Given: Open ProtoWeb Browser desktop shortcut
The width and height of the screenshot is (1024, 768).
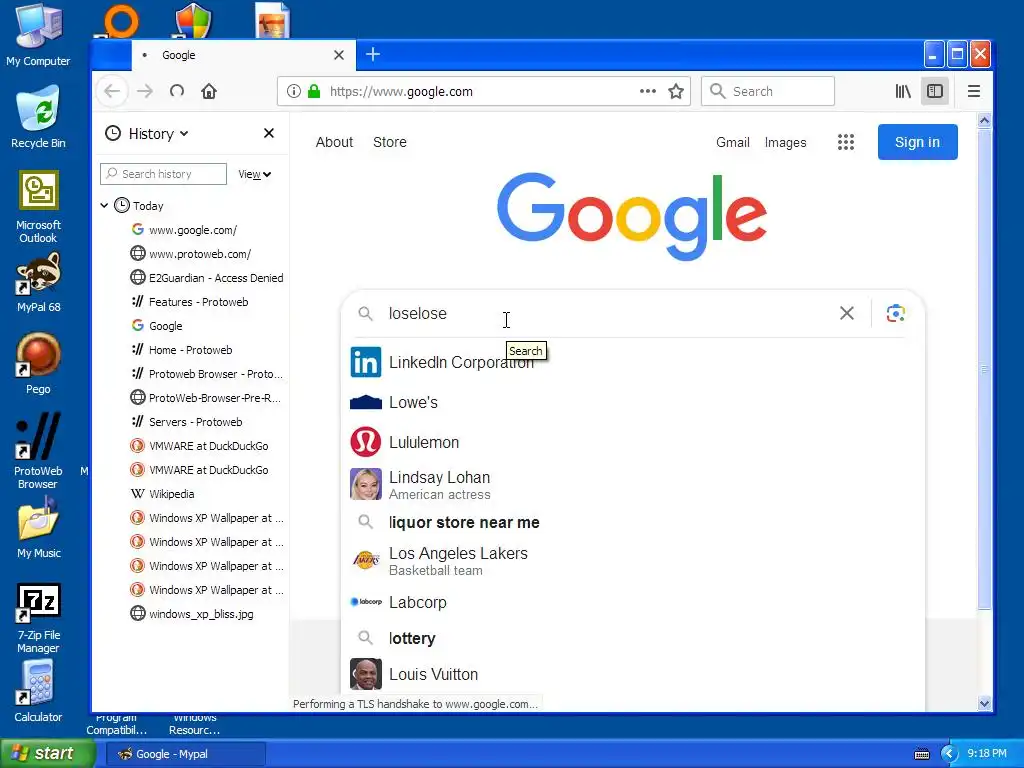Looking at the screenshot, I should click(x=38, y=451).
